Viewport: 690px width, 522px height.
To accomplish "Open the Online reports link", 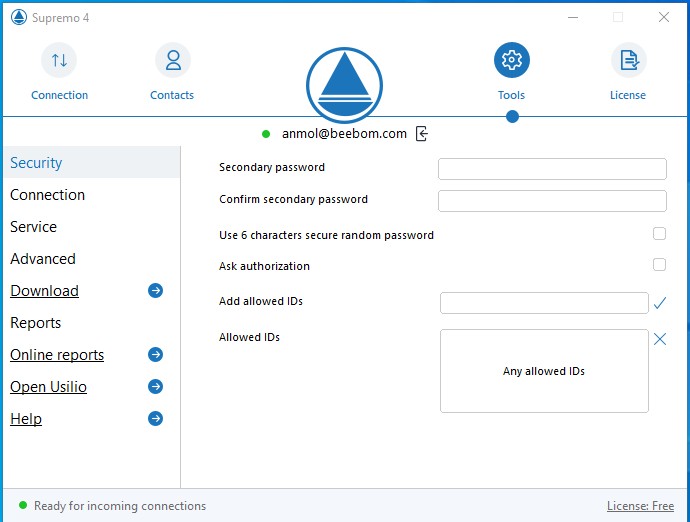I will [x=57, y=355].
